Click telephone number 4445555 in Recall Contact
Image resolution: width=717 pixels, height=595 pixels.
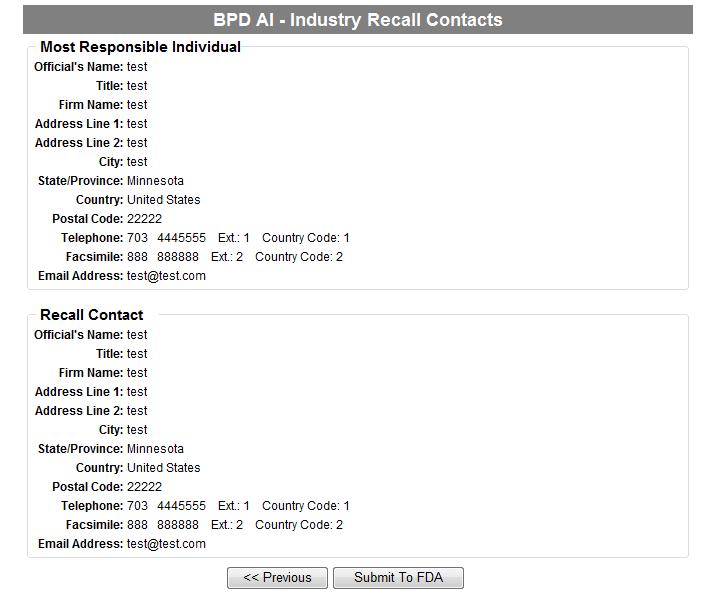(181, 506)
